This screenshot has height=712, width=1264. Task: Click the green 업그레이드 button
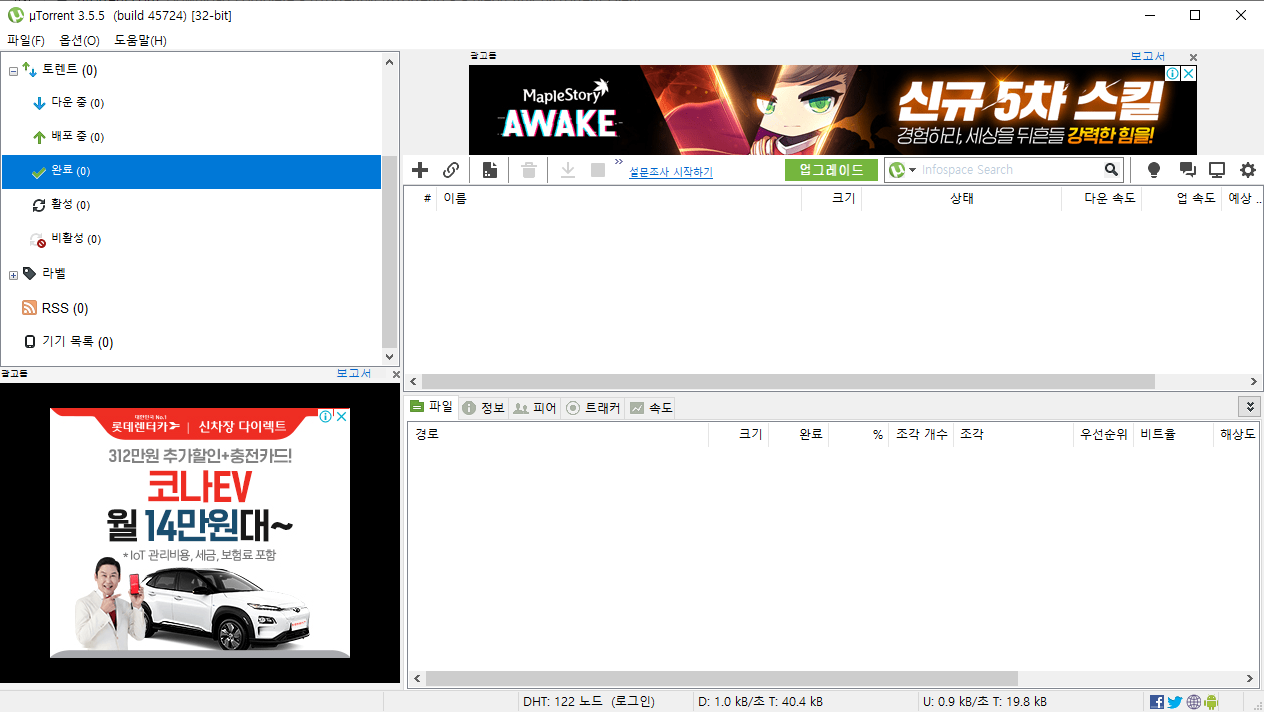831,170
